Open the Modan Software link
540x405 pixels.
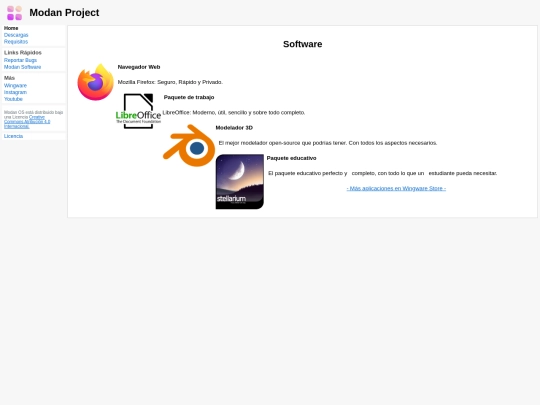[x=22, y=67]
